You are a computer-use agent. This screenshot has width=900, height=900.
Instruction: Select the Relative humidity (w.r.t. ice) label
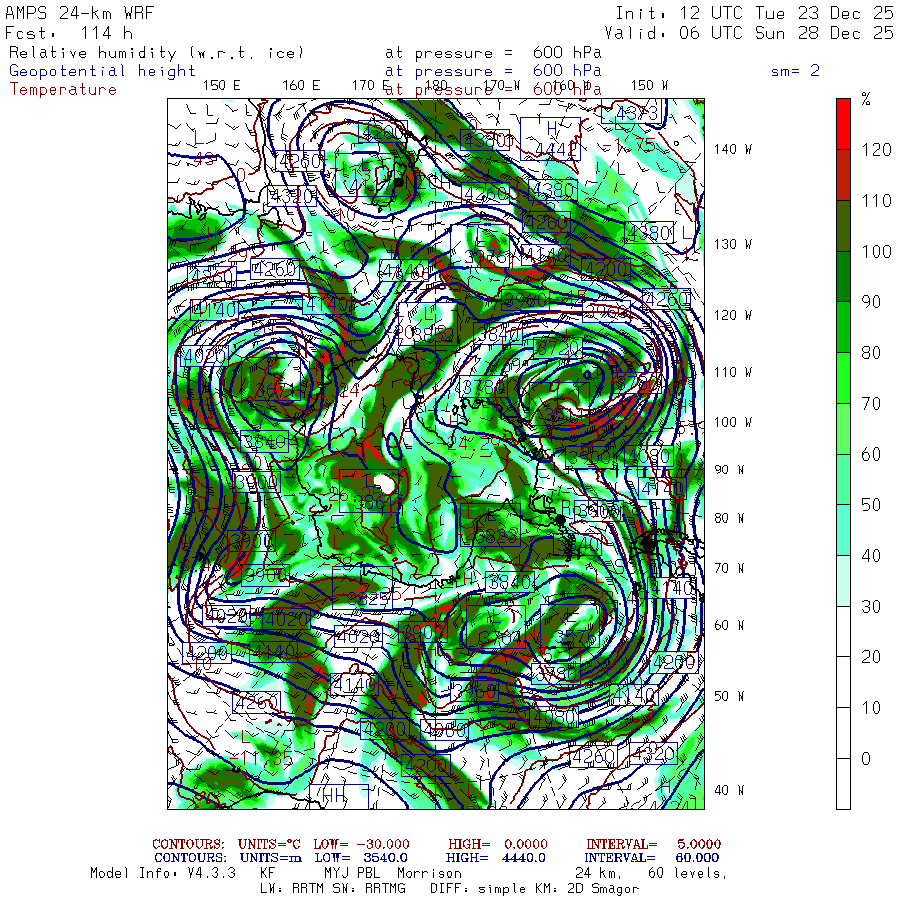pos(156,52)
